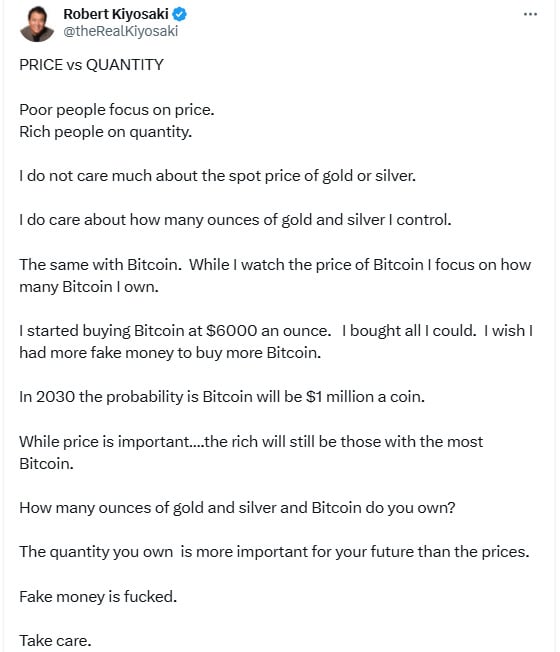Image resolution: width=560 pixels, height=652 pixels.
Task: Click the closing 'Take care.' line
Action: [55, 641]
